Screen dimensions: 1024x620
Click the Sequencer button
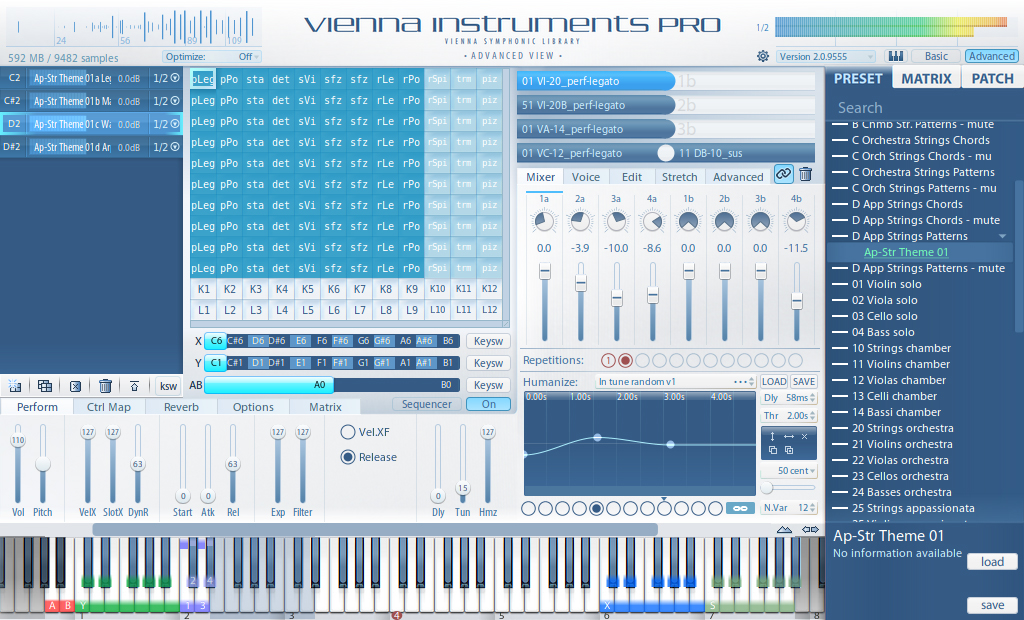pos(426,404)
